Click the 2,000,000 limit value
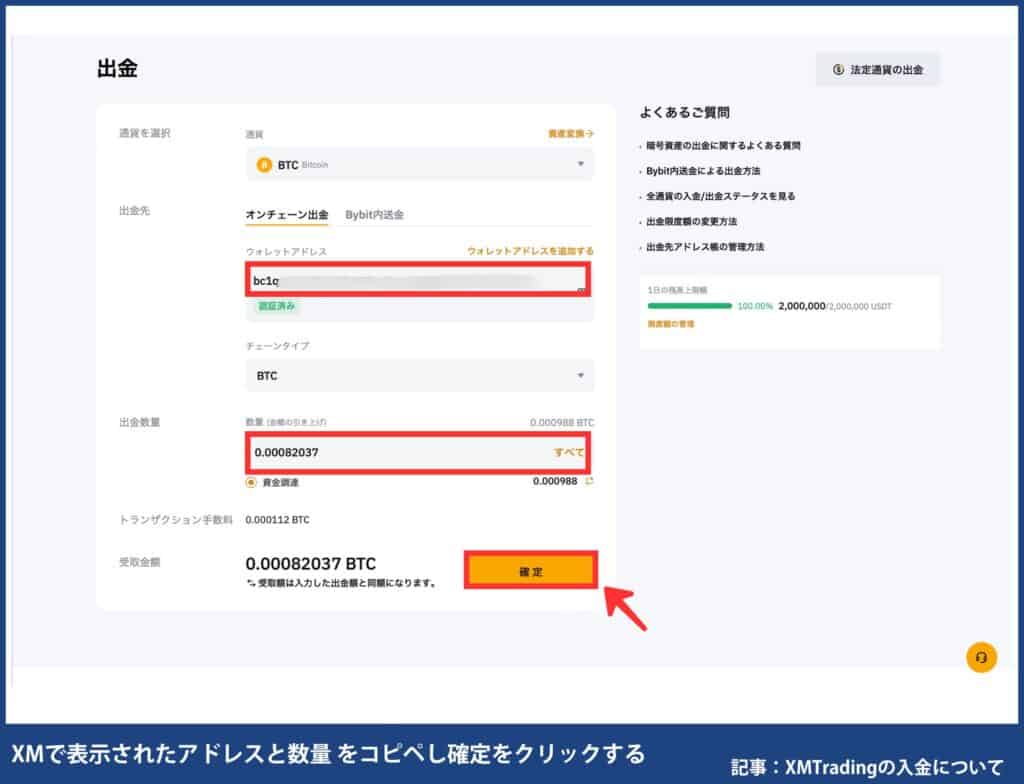This screenshot has height=784, width=1024. pos(801,306)
